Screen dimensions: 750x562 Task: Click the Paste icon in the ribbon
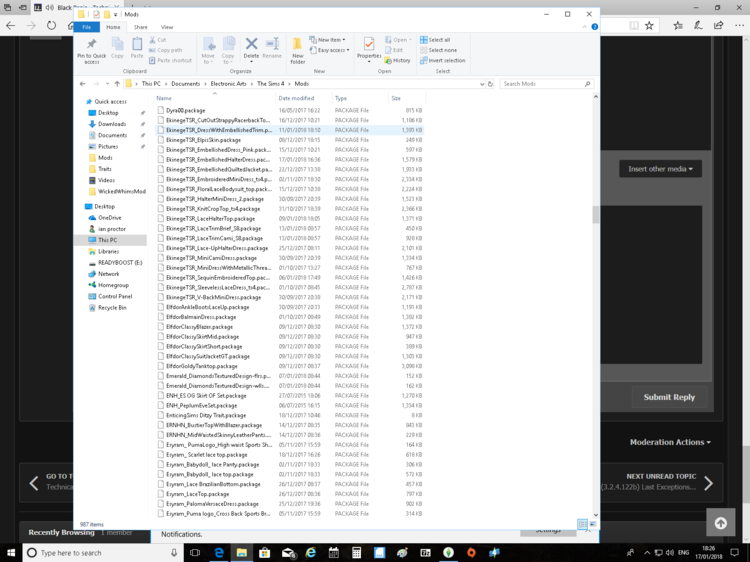coord(137,48)
